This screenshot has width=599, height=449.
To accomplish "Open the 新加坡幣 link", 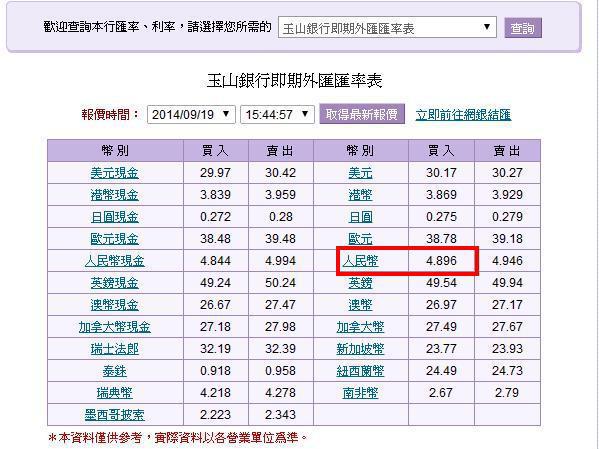I will pos(360,349).
